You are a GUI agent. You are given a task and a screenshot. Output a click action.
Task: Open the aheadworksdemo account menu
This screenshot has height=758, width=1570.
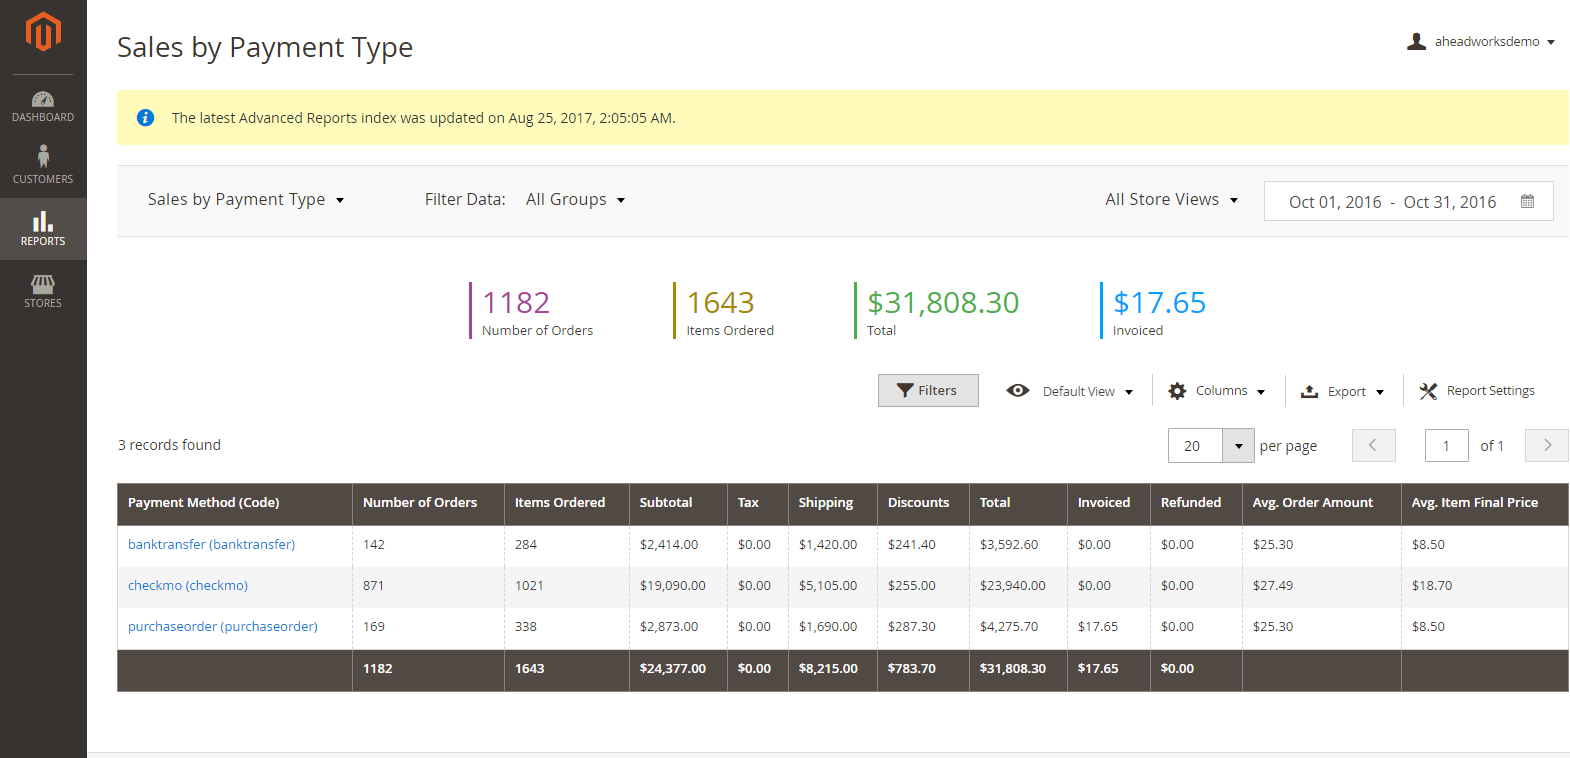point(1481,42)
